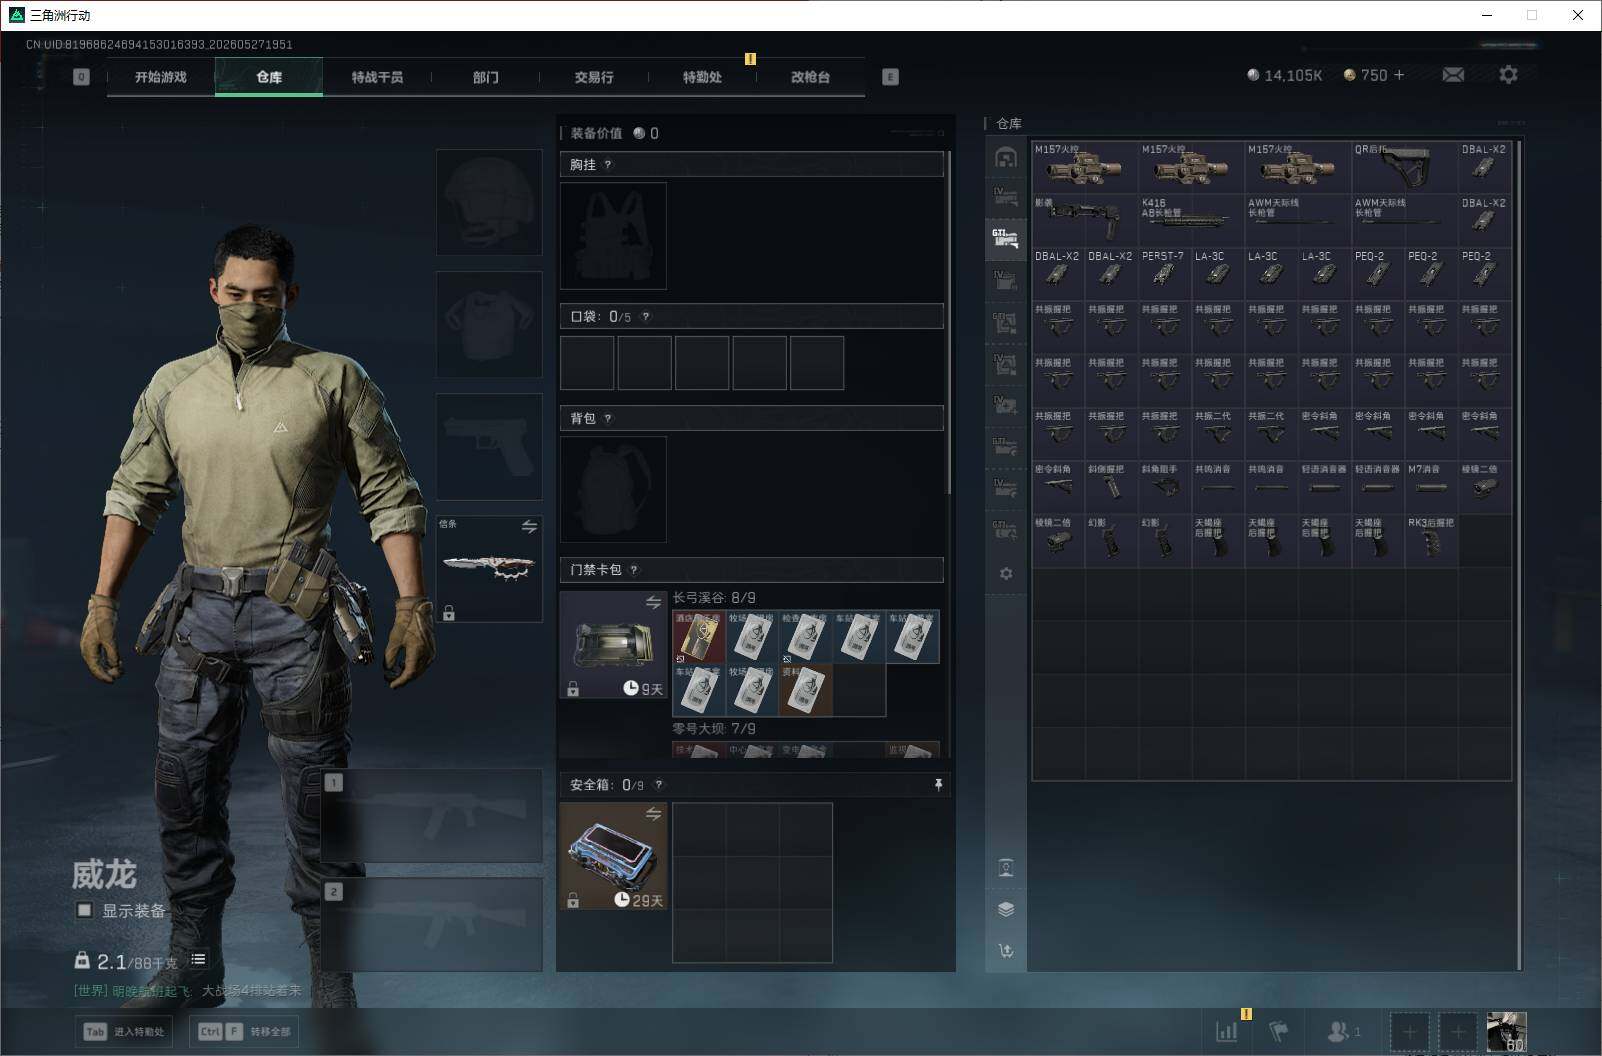Select the 斜角阻手 item
This screenshot has height=1056, width=1602.
coord(1164,487)
